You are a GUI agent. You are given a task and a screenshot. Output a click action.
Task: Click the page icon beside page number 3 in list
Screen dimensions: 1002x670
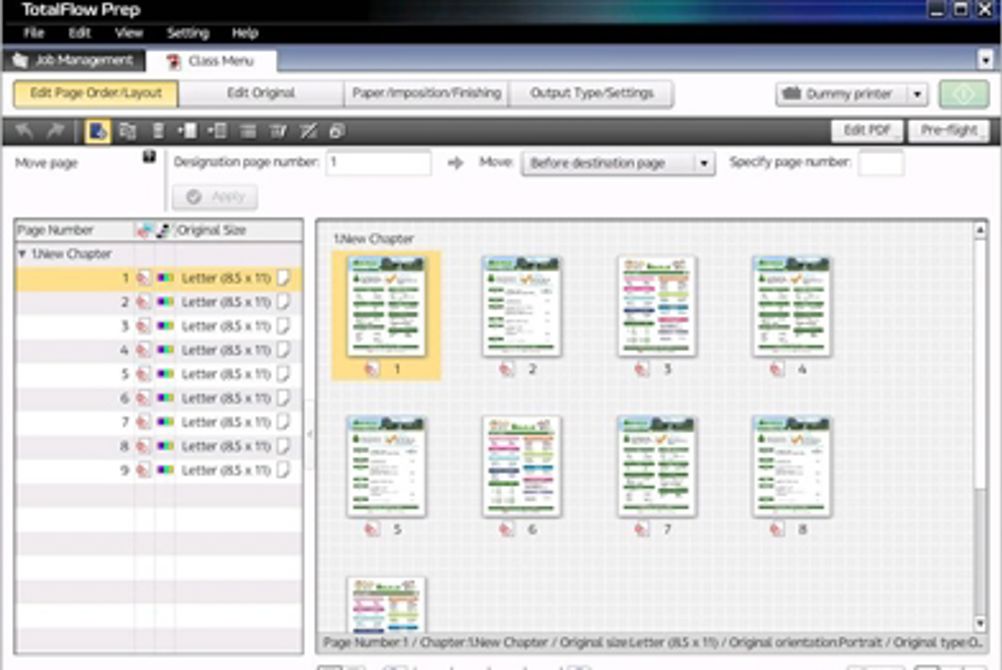[143, 326]
